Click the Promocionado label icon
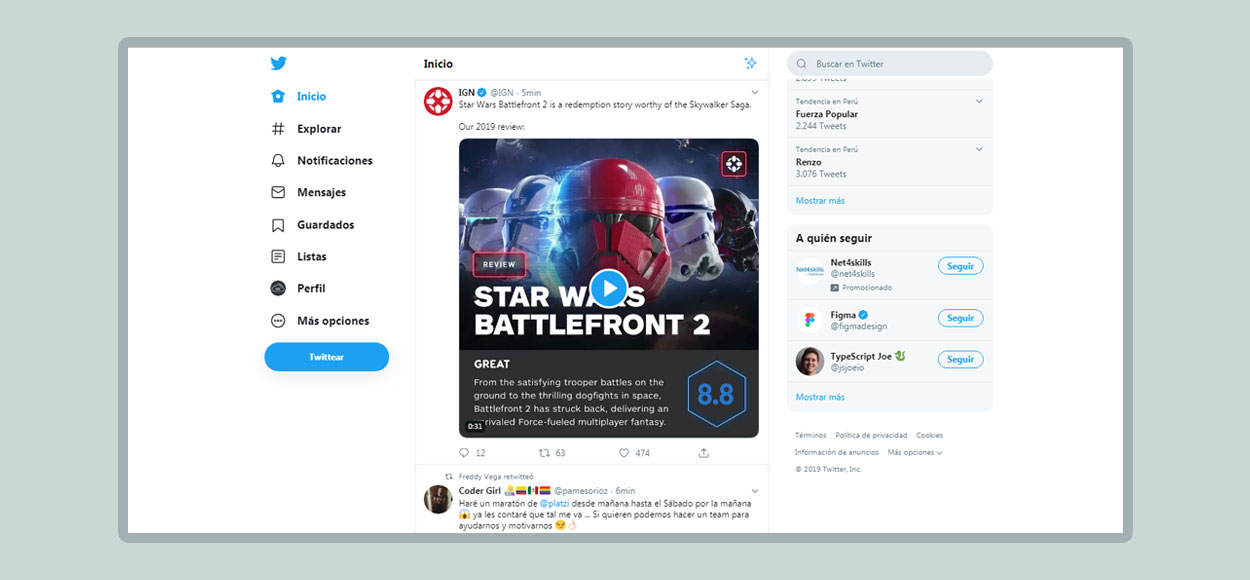1250x580 pixels. [x=835, y=288]
